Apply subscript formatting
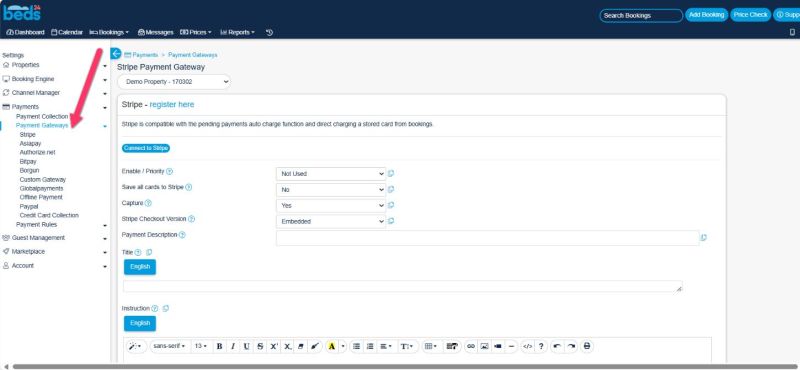 pyautogui.click(x=288, y=346)
